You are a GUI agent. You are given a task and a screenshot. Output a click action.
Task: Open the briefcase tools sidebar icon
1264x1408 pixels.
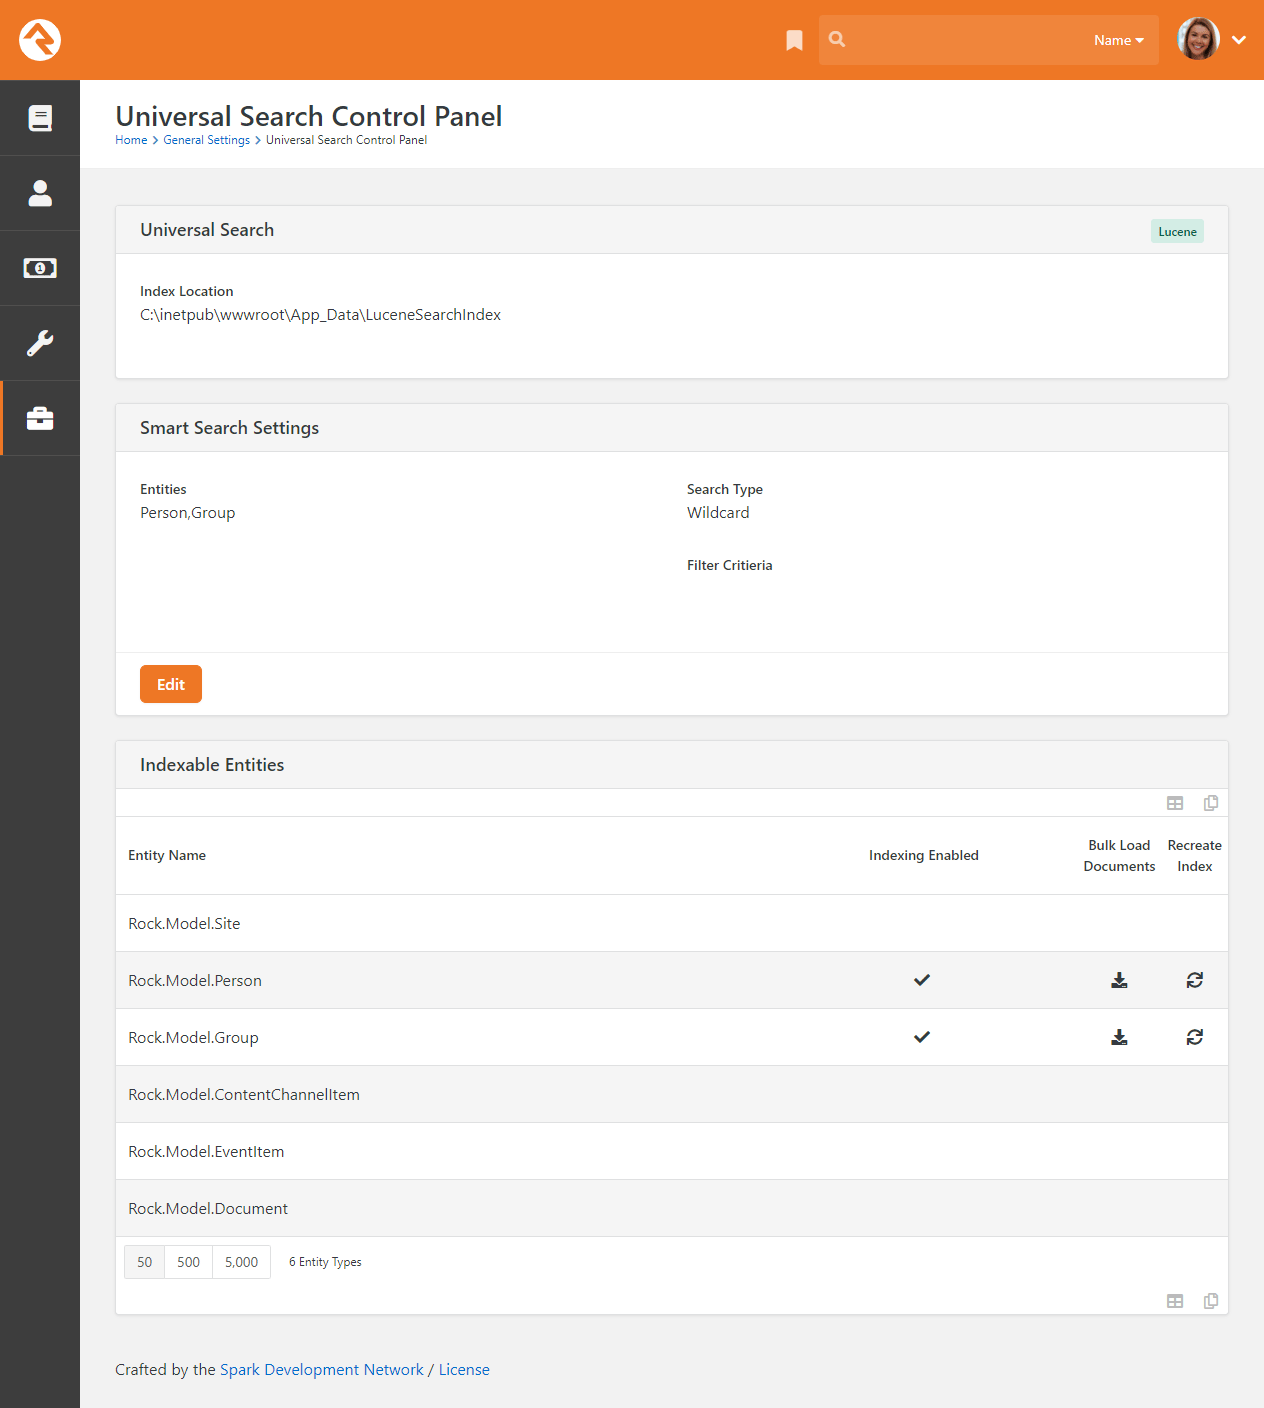[x=40, y=418]
